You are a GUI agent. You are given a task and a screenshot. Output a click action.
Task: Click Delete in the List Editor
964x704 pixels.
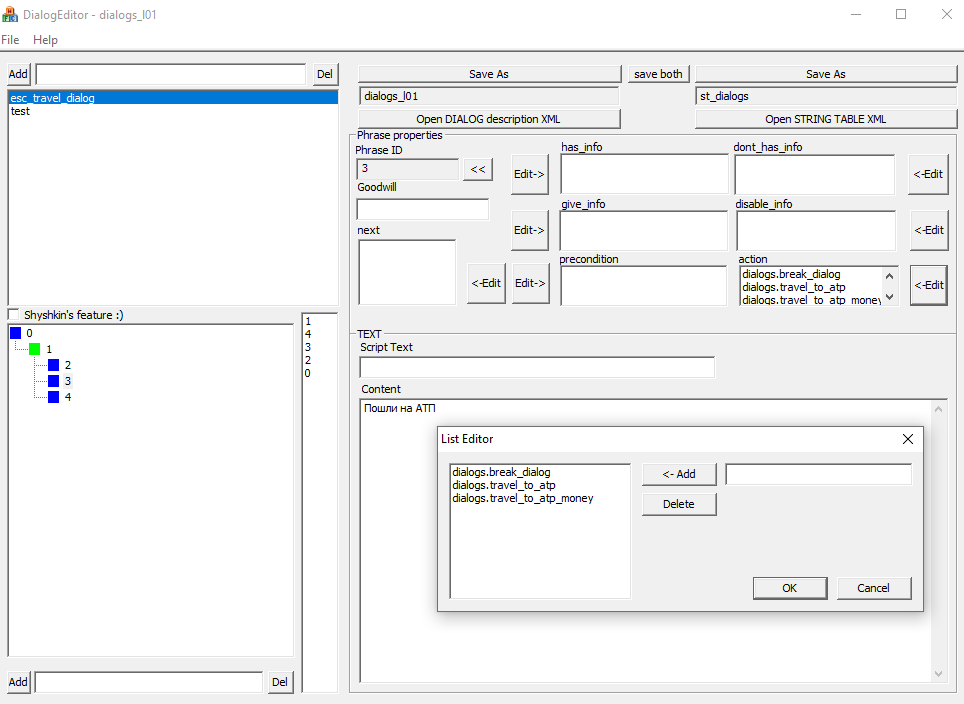tap(679, 504)
